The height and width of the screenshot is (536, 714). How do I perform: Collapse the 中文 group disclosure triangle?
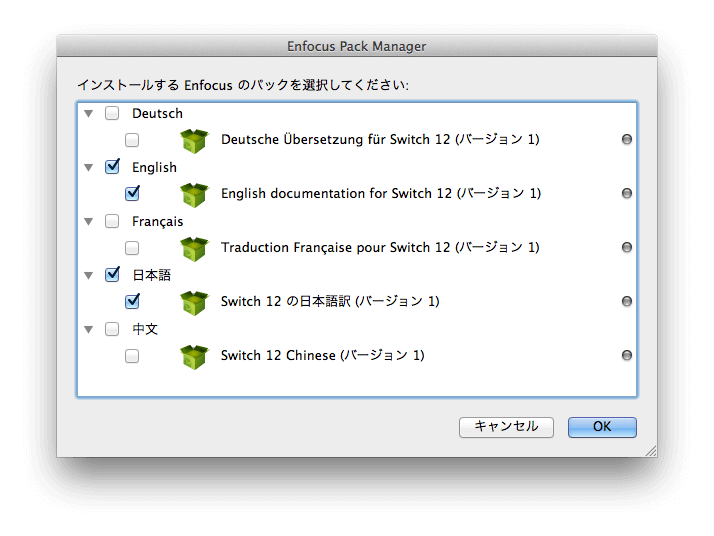pos(89,330)
